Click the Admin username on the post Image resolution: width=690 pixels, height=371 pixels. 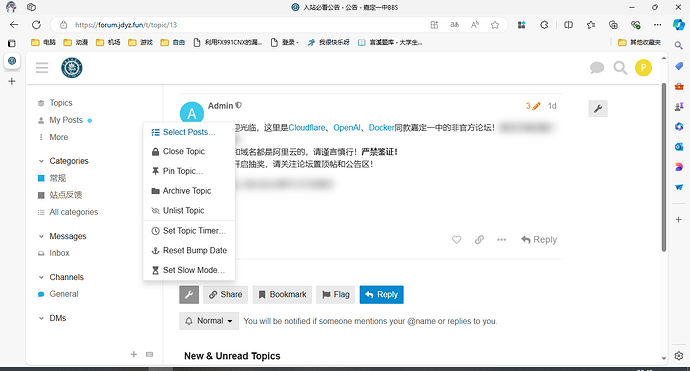click(220, 106)
